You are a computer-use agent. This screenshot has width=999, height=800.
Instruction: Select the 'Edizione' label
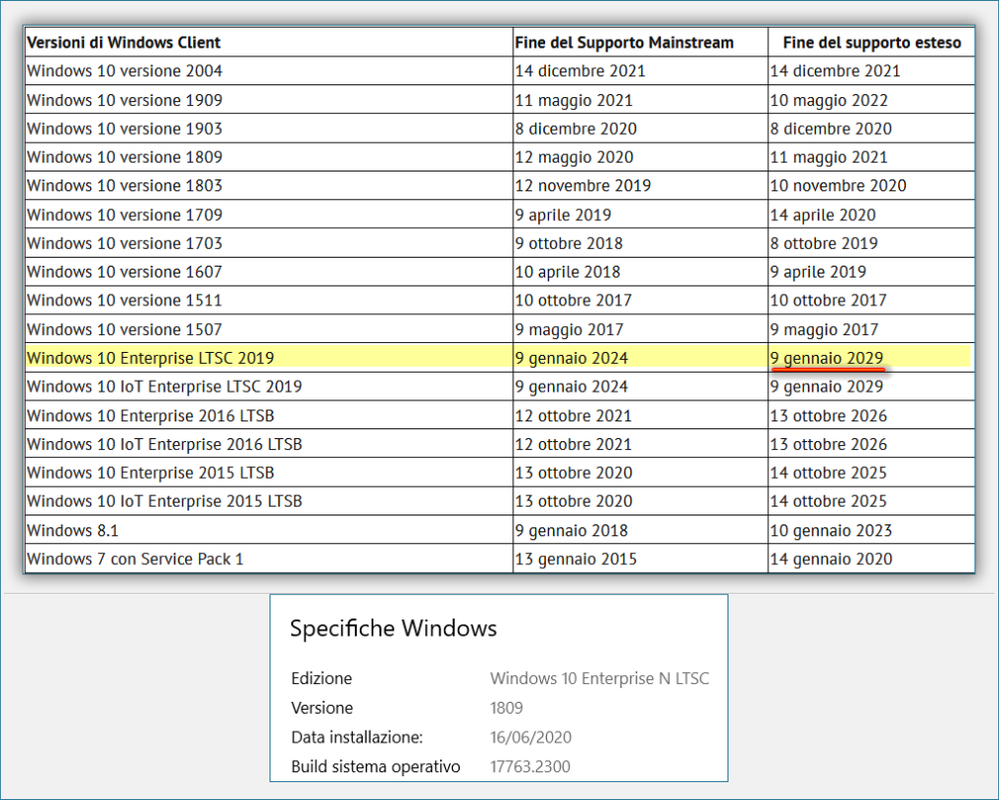pyautogui.click(x=321, y=678)
